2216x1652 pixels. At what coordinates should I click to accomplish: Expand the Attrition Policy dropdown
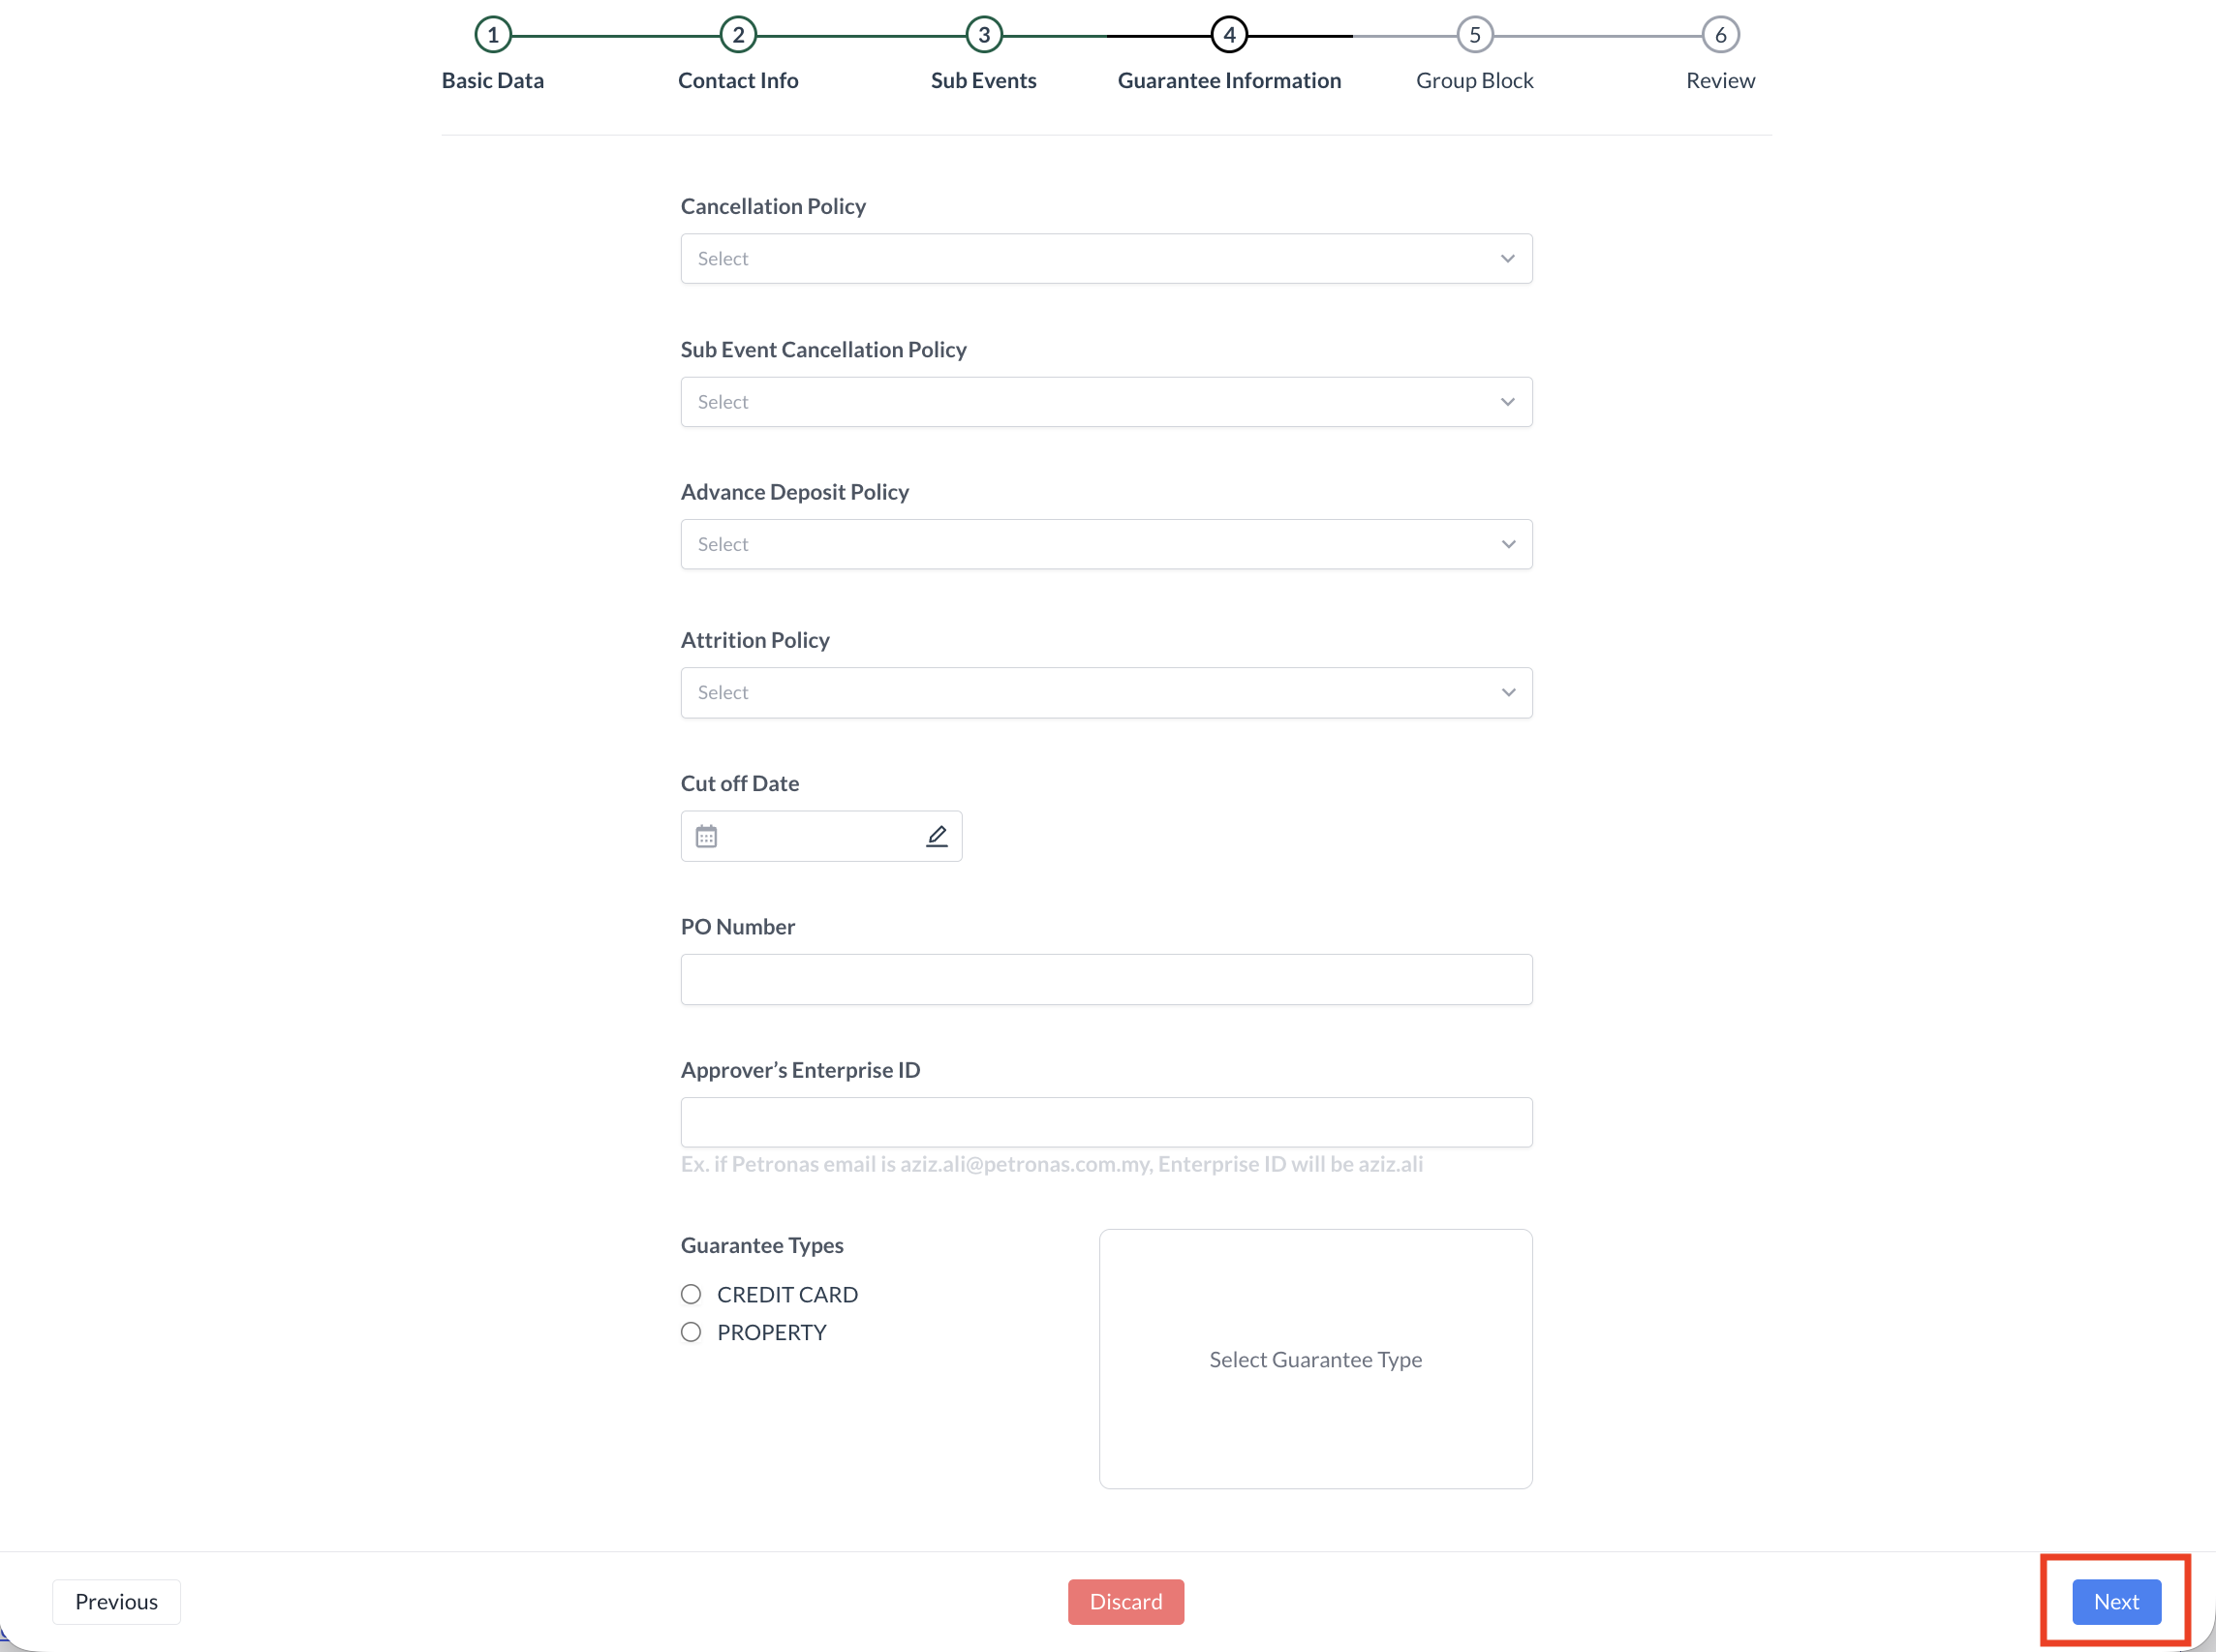[x=1106, y=692]
